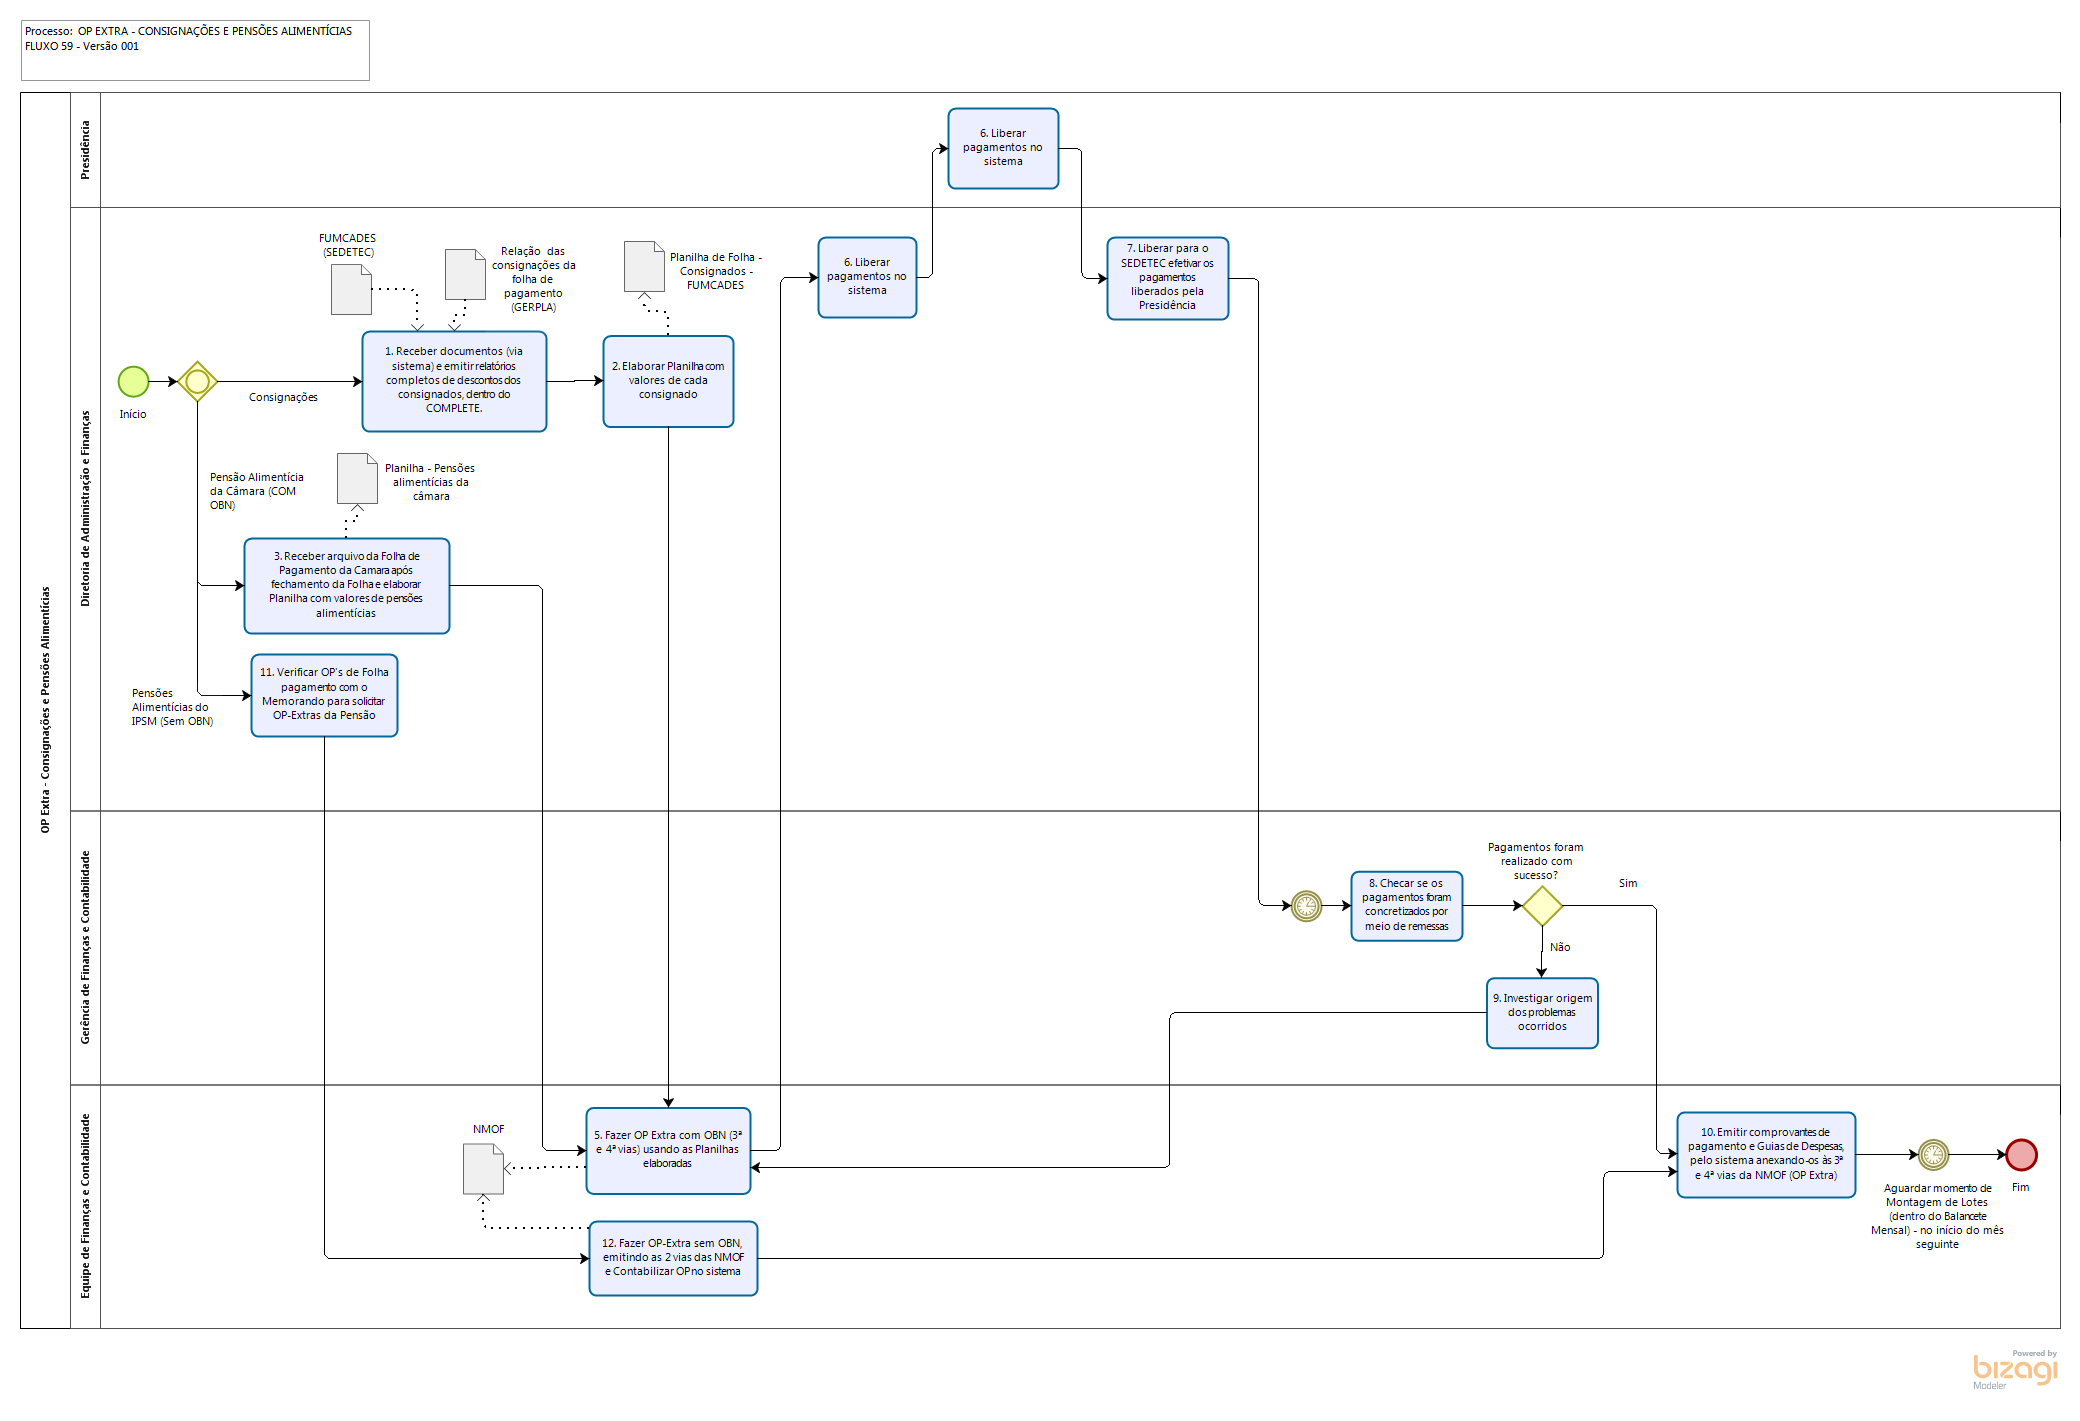Screen dimensions: 2080x1421
Task: Click the red Fim end event
Action: click(x=2021, y=1155)
